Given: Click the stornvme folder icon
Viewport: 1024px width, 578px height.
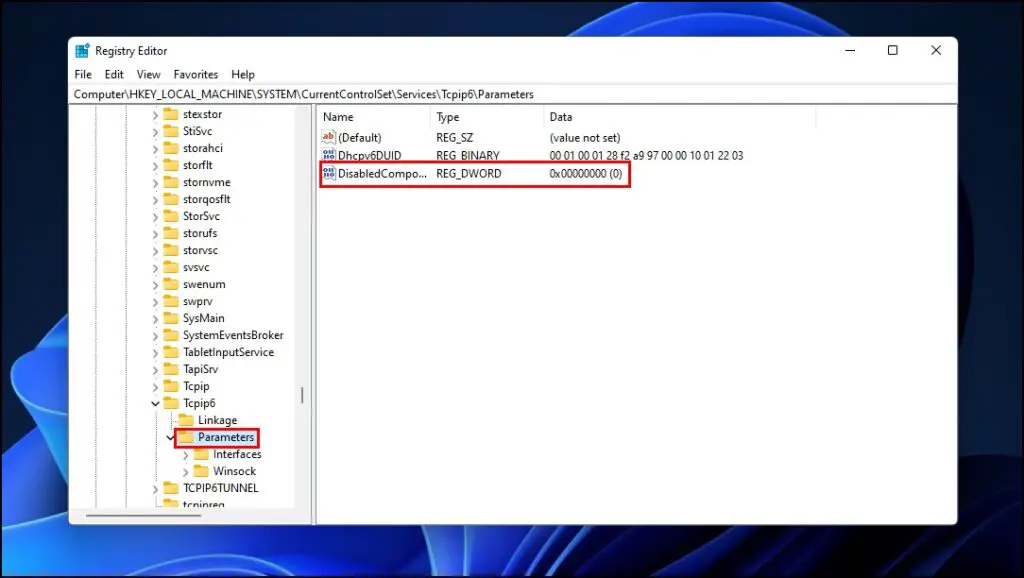Looking at the screenshot, I should [171, 182].
